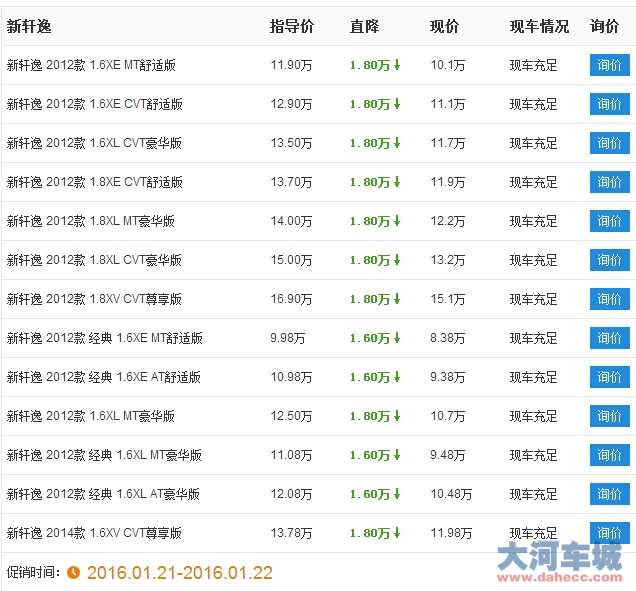Screen dimensions: 636x591
Task: Click guide price 13.78万
Action: (291, 533)
